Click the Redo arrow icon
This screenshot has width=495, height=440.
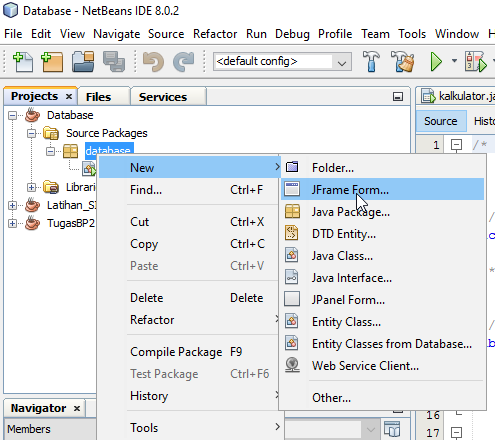[184, 62]
